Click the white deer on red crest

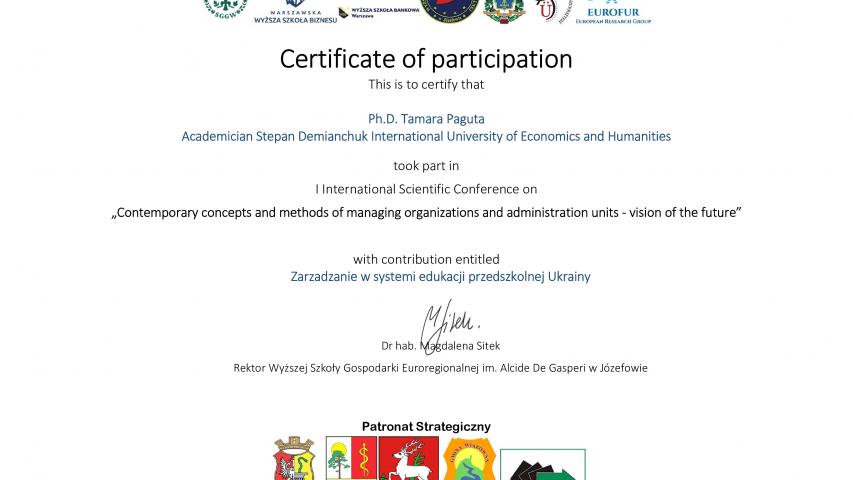point(409,458)
